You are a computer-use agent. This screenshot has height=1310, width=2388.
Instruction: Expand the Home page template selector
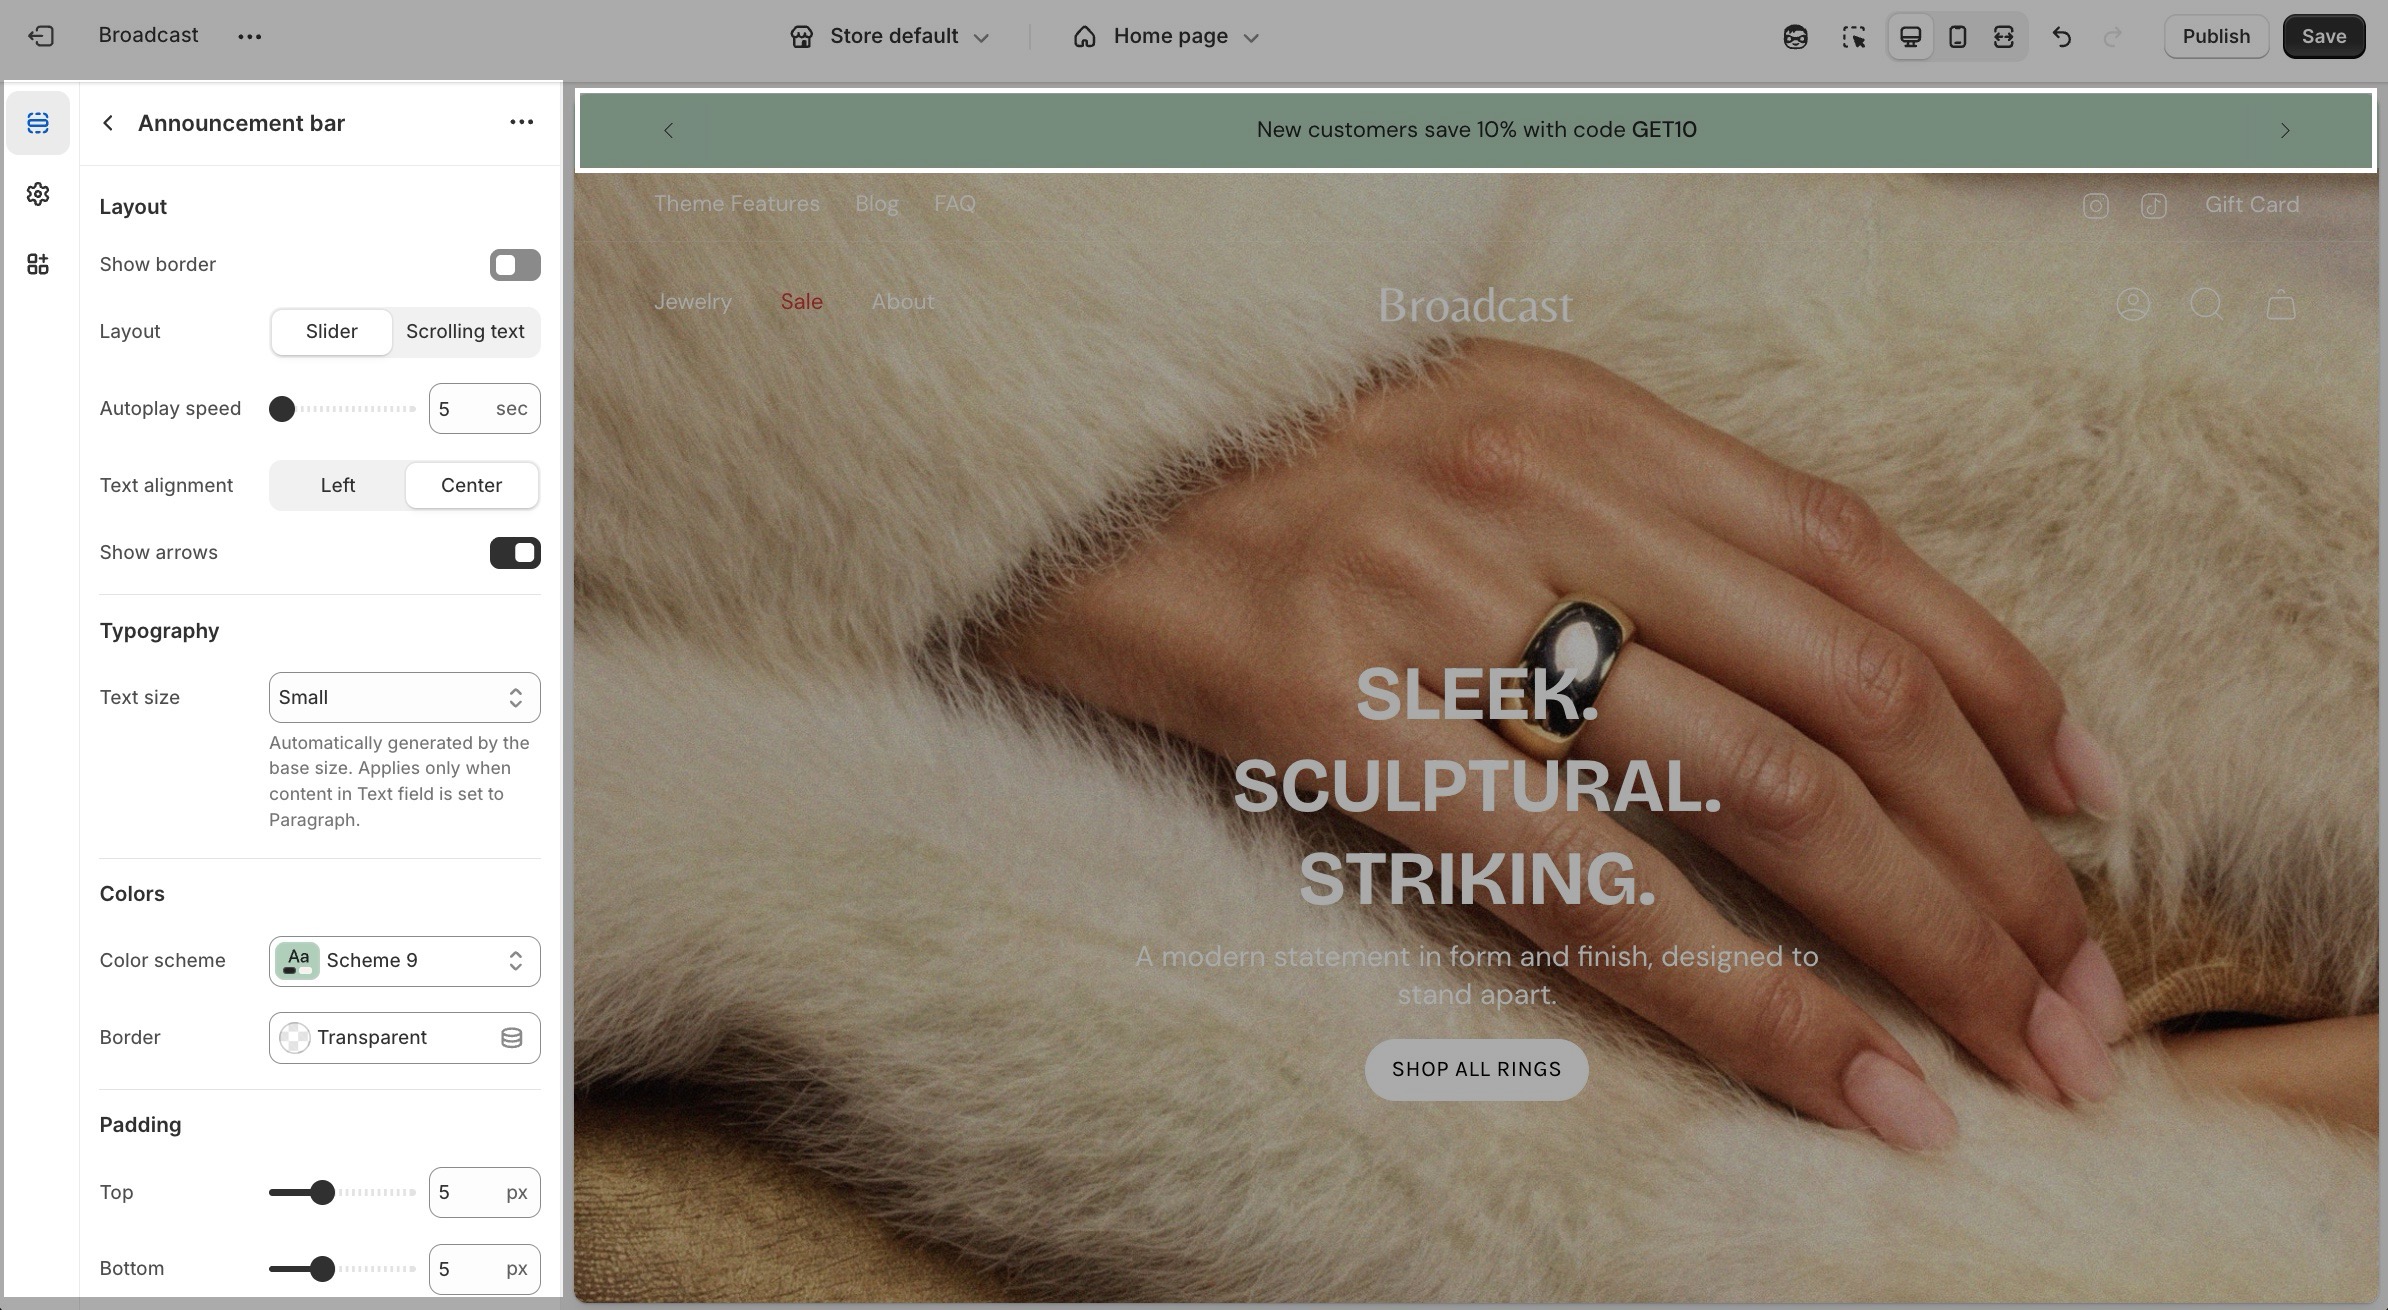click(x=1166, y=37)
